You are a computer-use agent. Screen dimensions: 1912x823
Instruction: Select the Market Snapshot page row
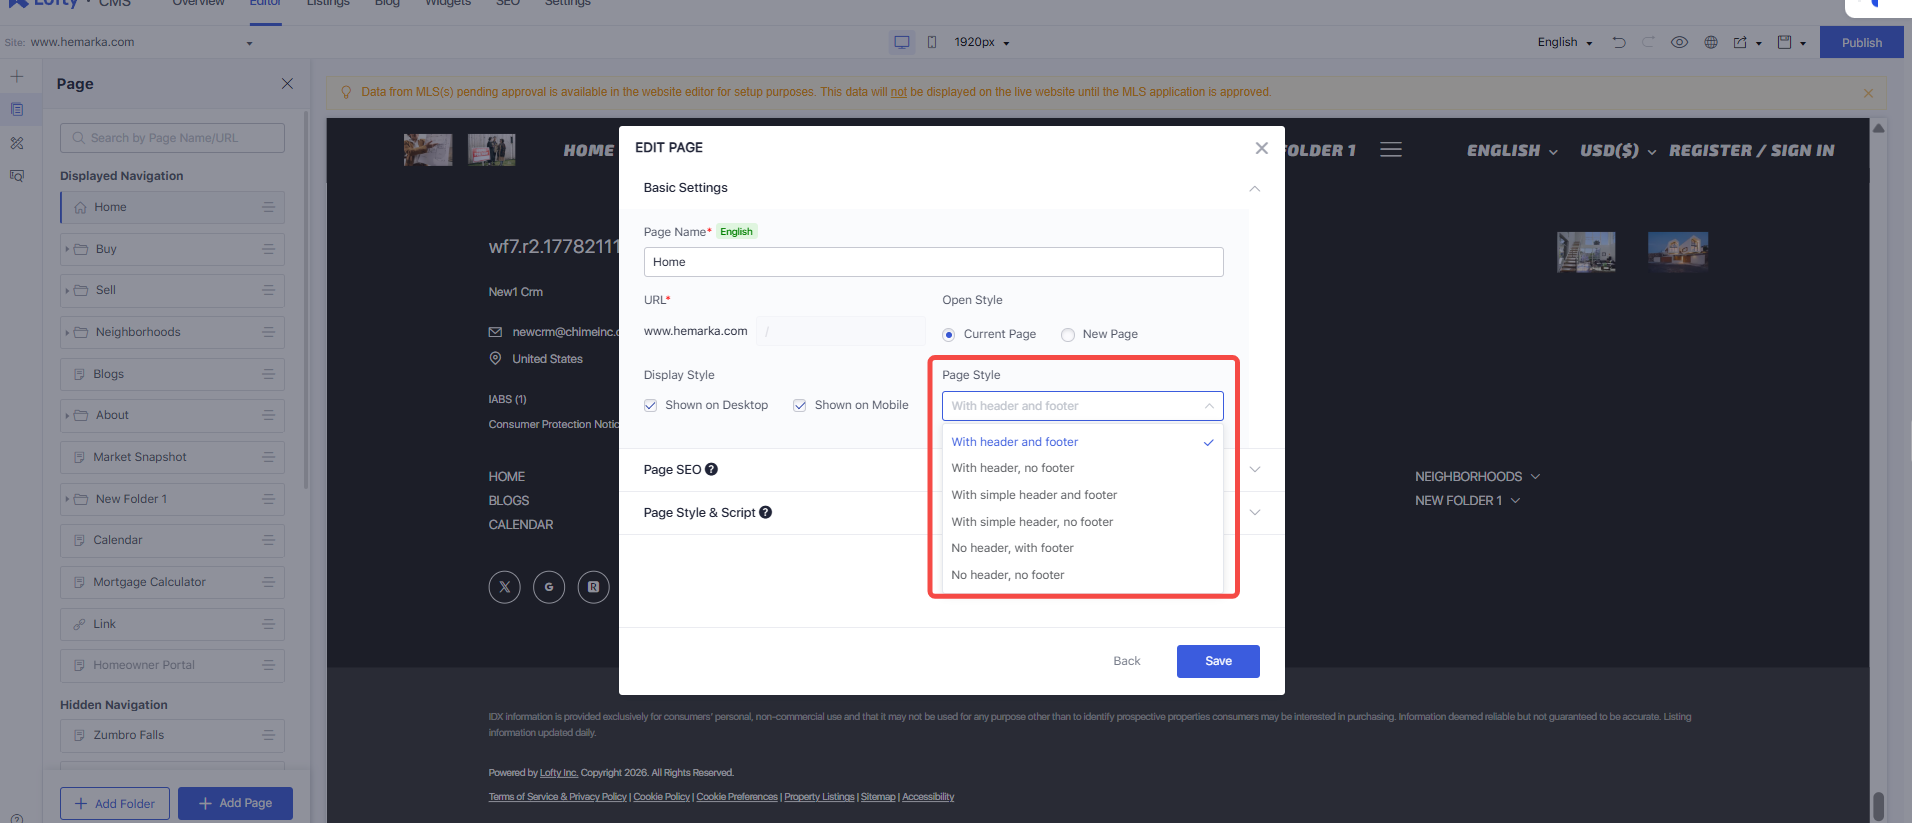pos(172,457)
